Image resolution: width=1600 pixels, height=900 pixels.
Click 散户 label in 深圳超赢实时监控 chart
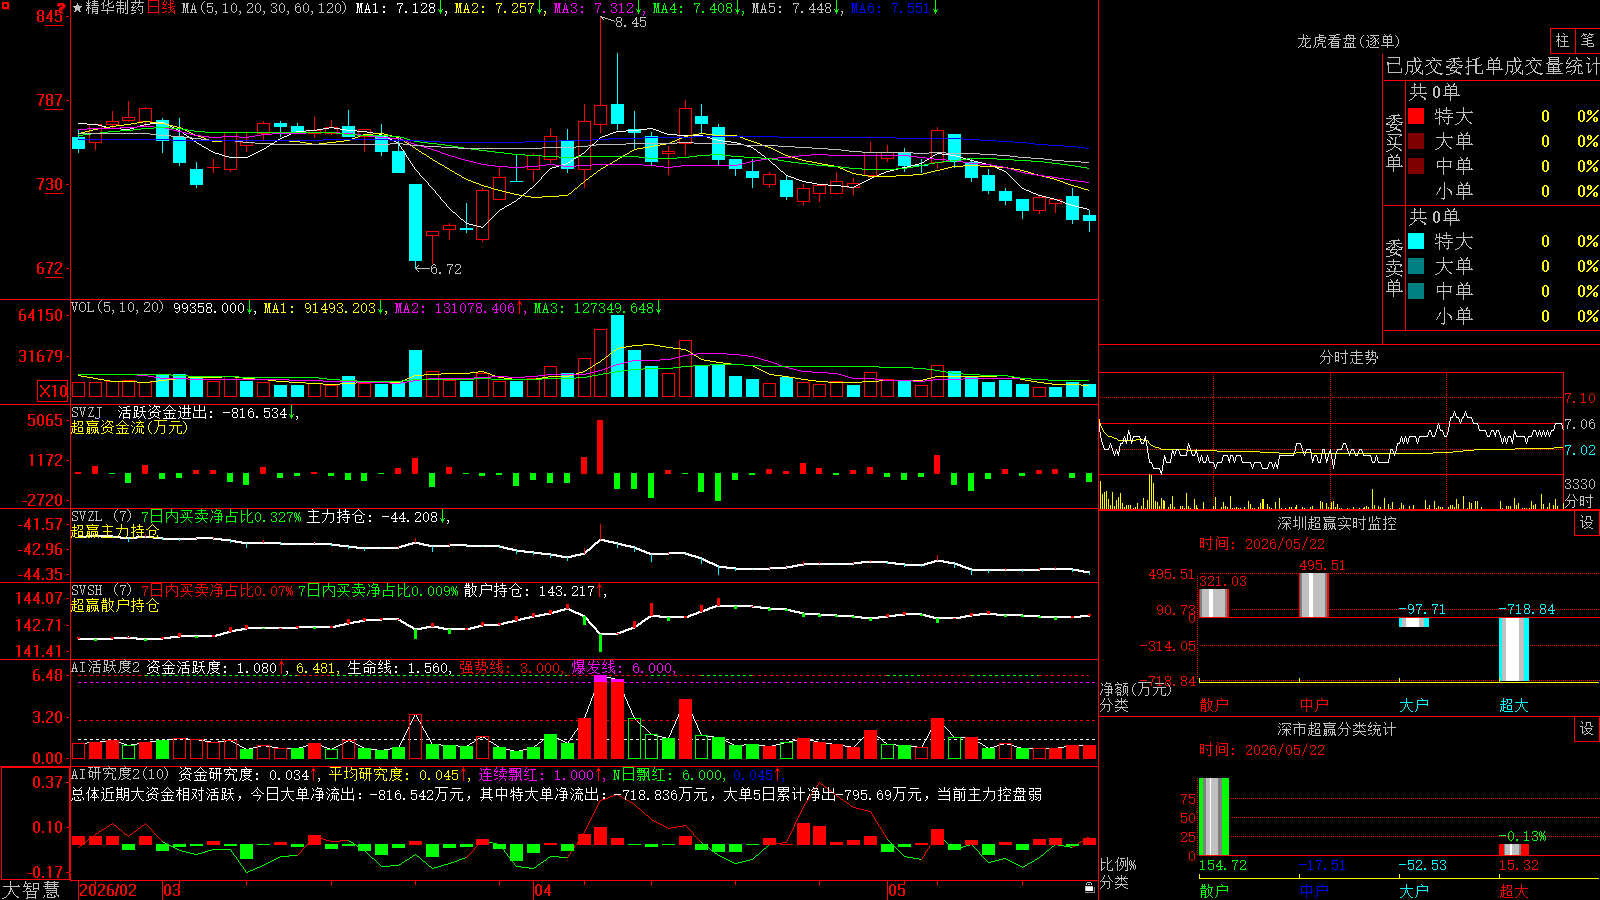coord(1213,705)
